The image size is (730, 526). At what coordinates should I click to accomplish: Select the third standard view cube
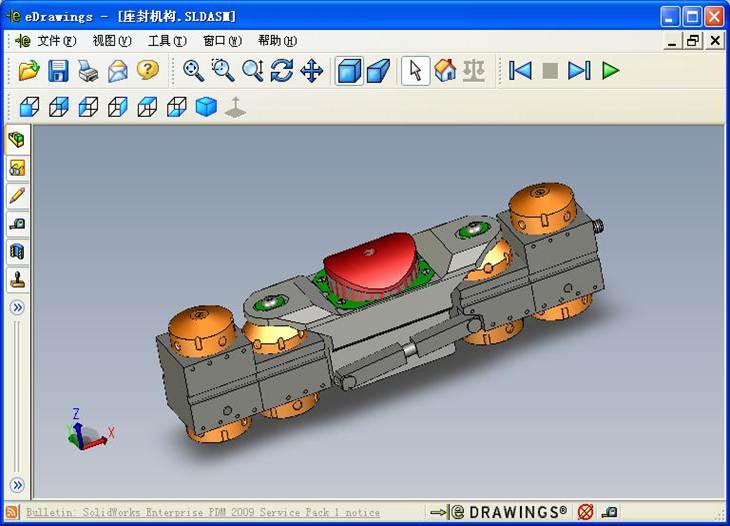(88, 107)
